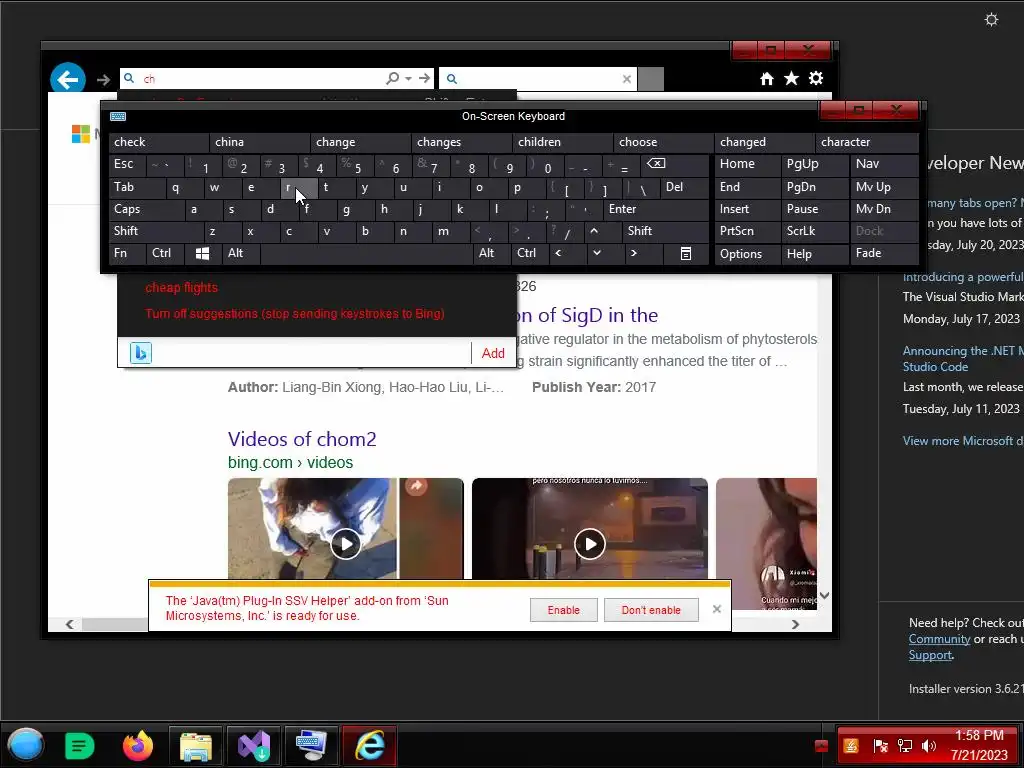Click the Del key on On-Screen Keyboard

pos(685,187)
